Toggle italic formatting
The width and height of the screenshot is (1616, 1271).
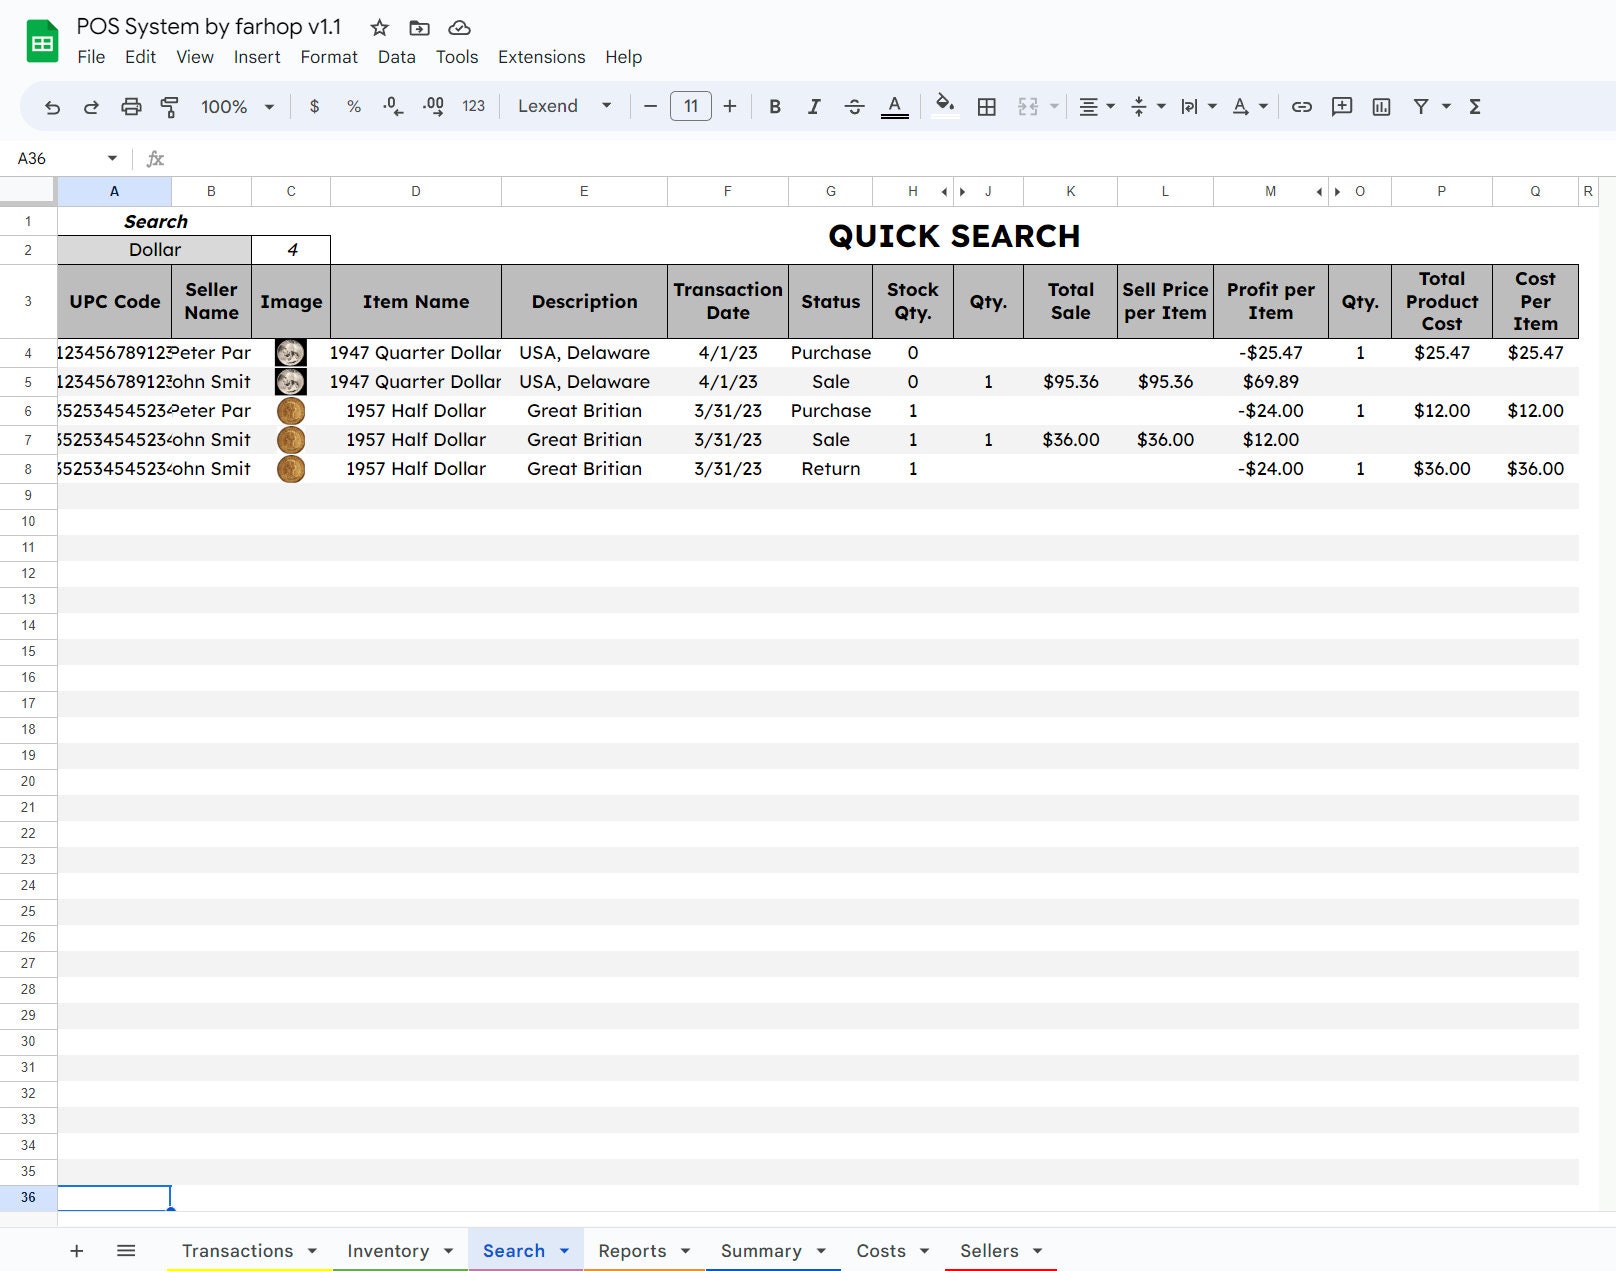click(x=814, y=107)
